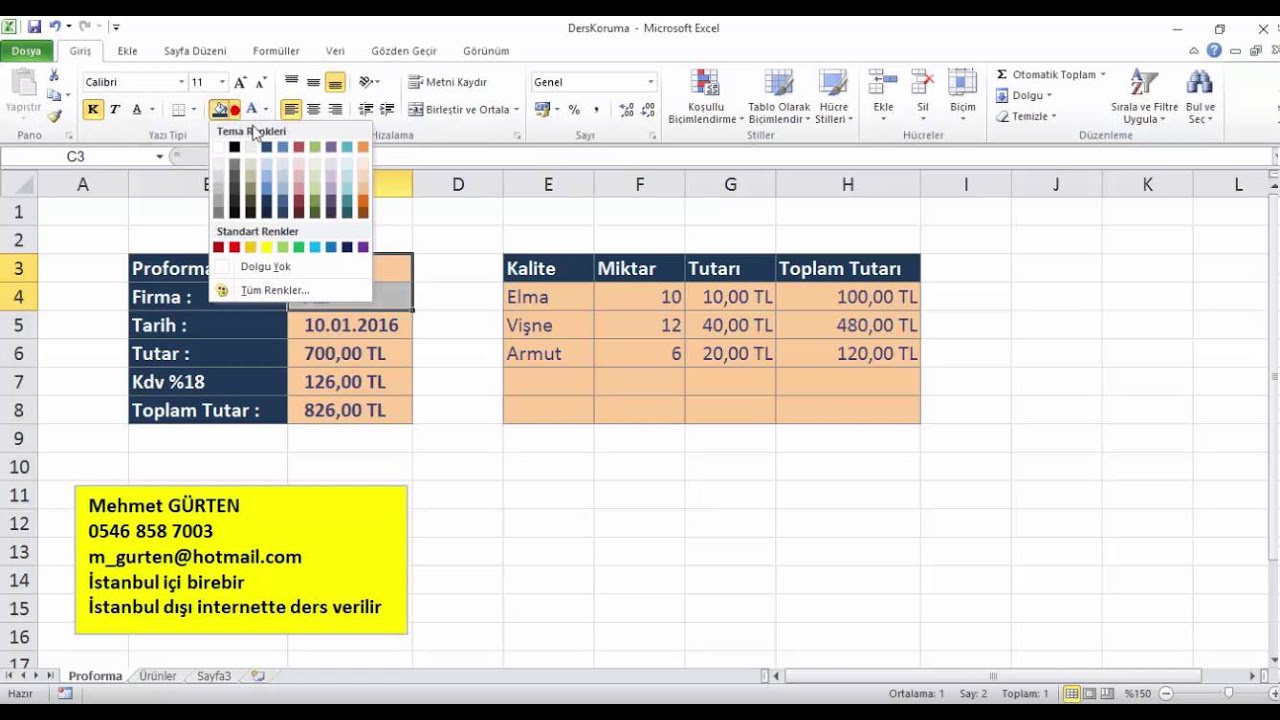Expand the font color dropdown arrow
This screenshot has width=1280, height=720.
(x=265, y=110)
